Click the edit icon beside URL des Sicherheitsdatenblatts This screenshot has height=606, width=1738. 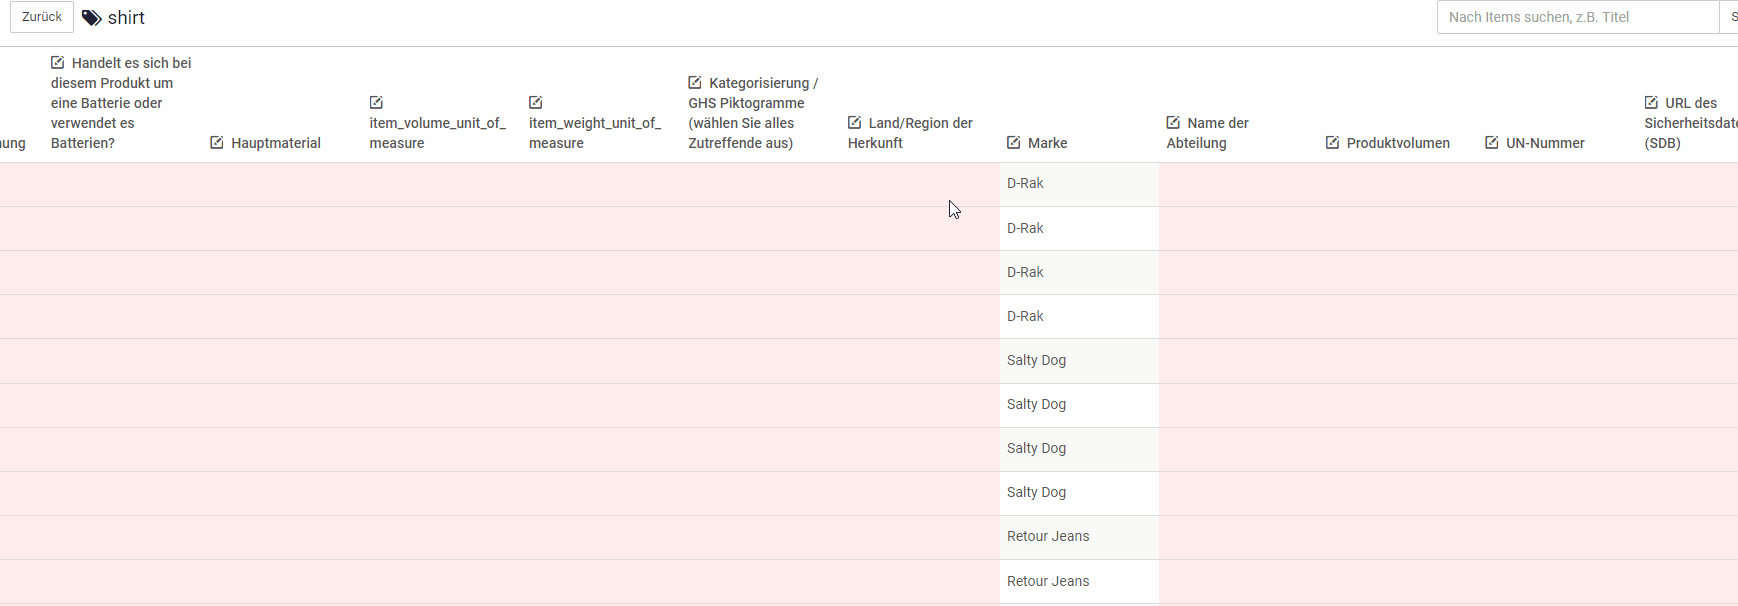[1651, 103]
